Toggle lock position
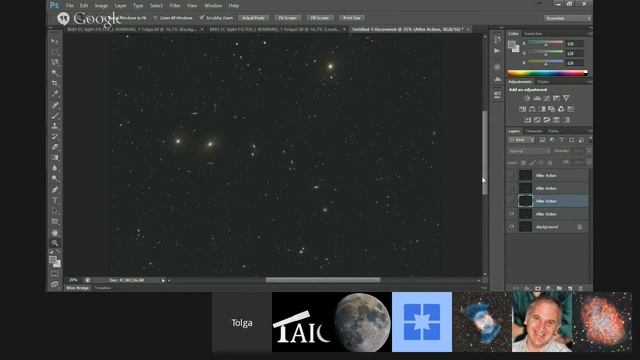Viewport: 640px width, 360px height. coord(541,162)
